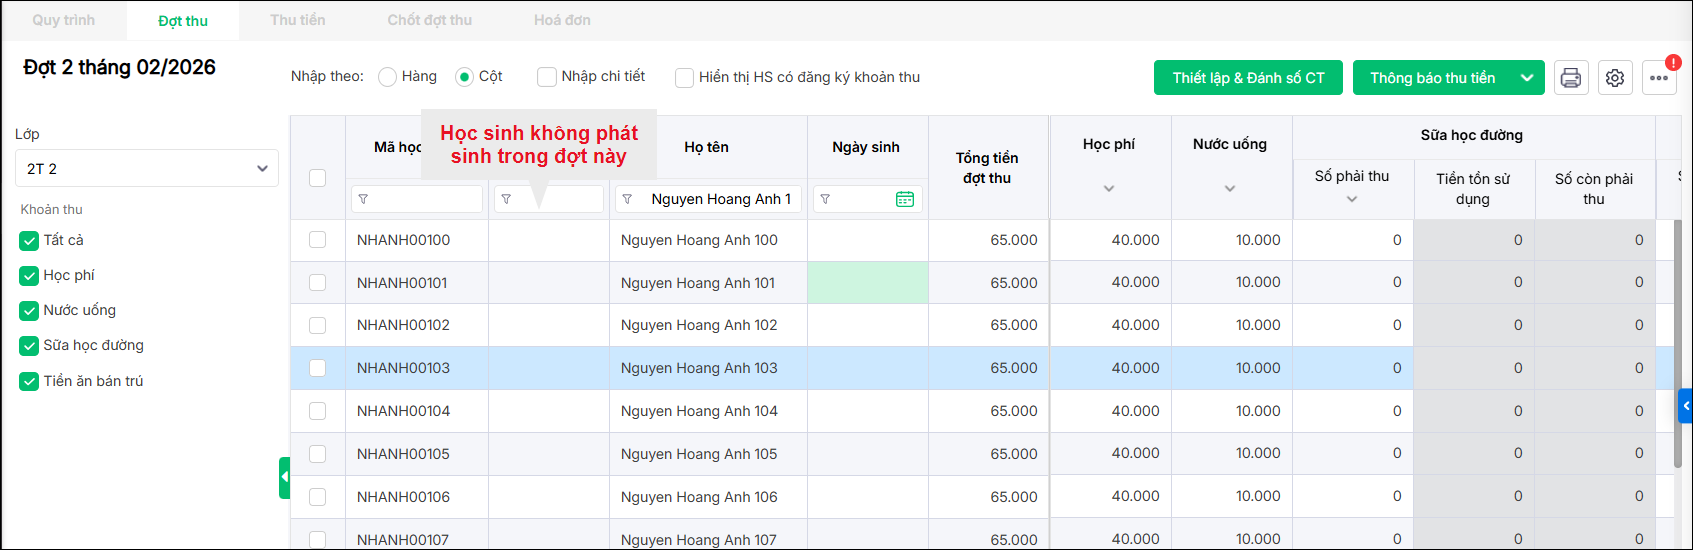Click the Ngày sinh date filter input
Image resolution: width=1693 pixels, height=550 pixels.
(868, 199)
